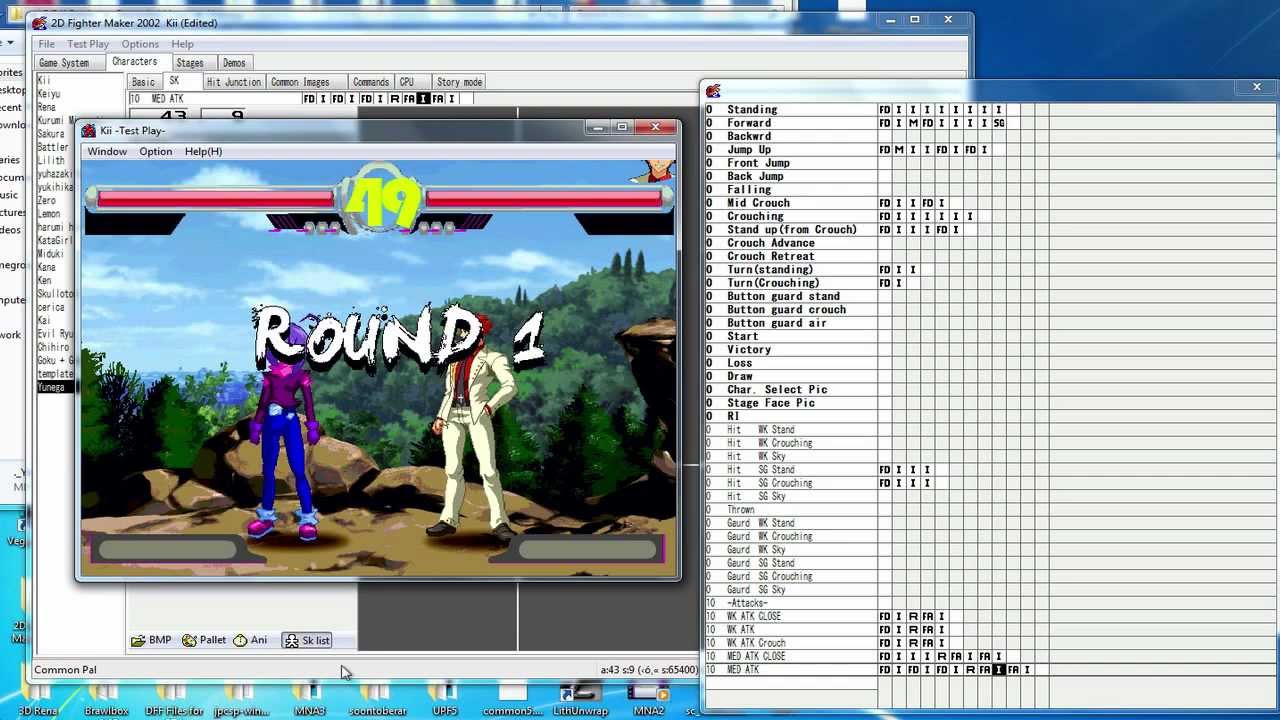Viewport: 1280px width, 720px height.
Task: Click the M cell in the Jump Up row
Action: click(899, 150)
